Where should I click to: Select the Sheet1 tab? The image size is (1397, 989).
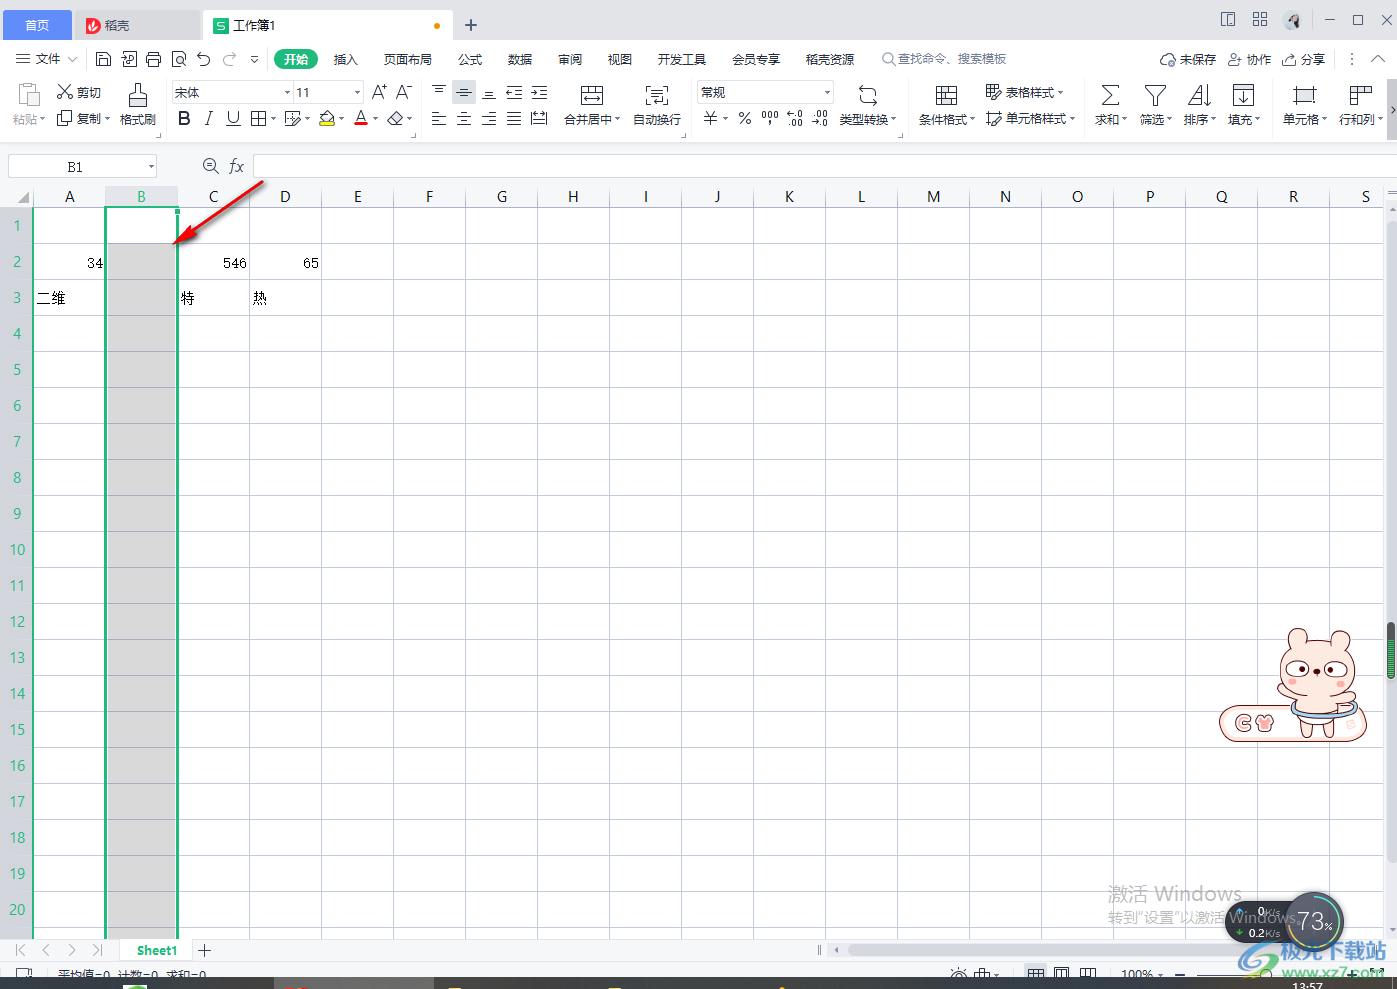(x=157, y=950)
